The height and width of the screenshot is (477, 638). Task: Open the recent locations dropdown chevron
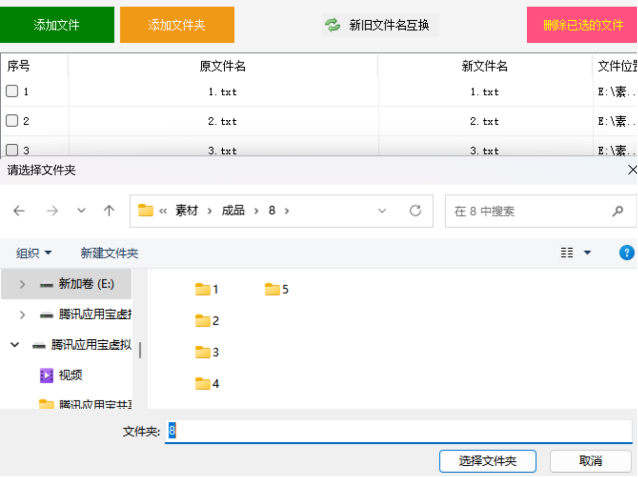pyautogui.click(x=81, y=211)
